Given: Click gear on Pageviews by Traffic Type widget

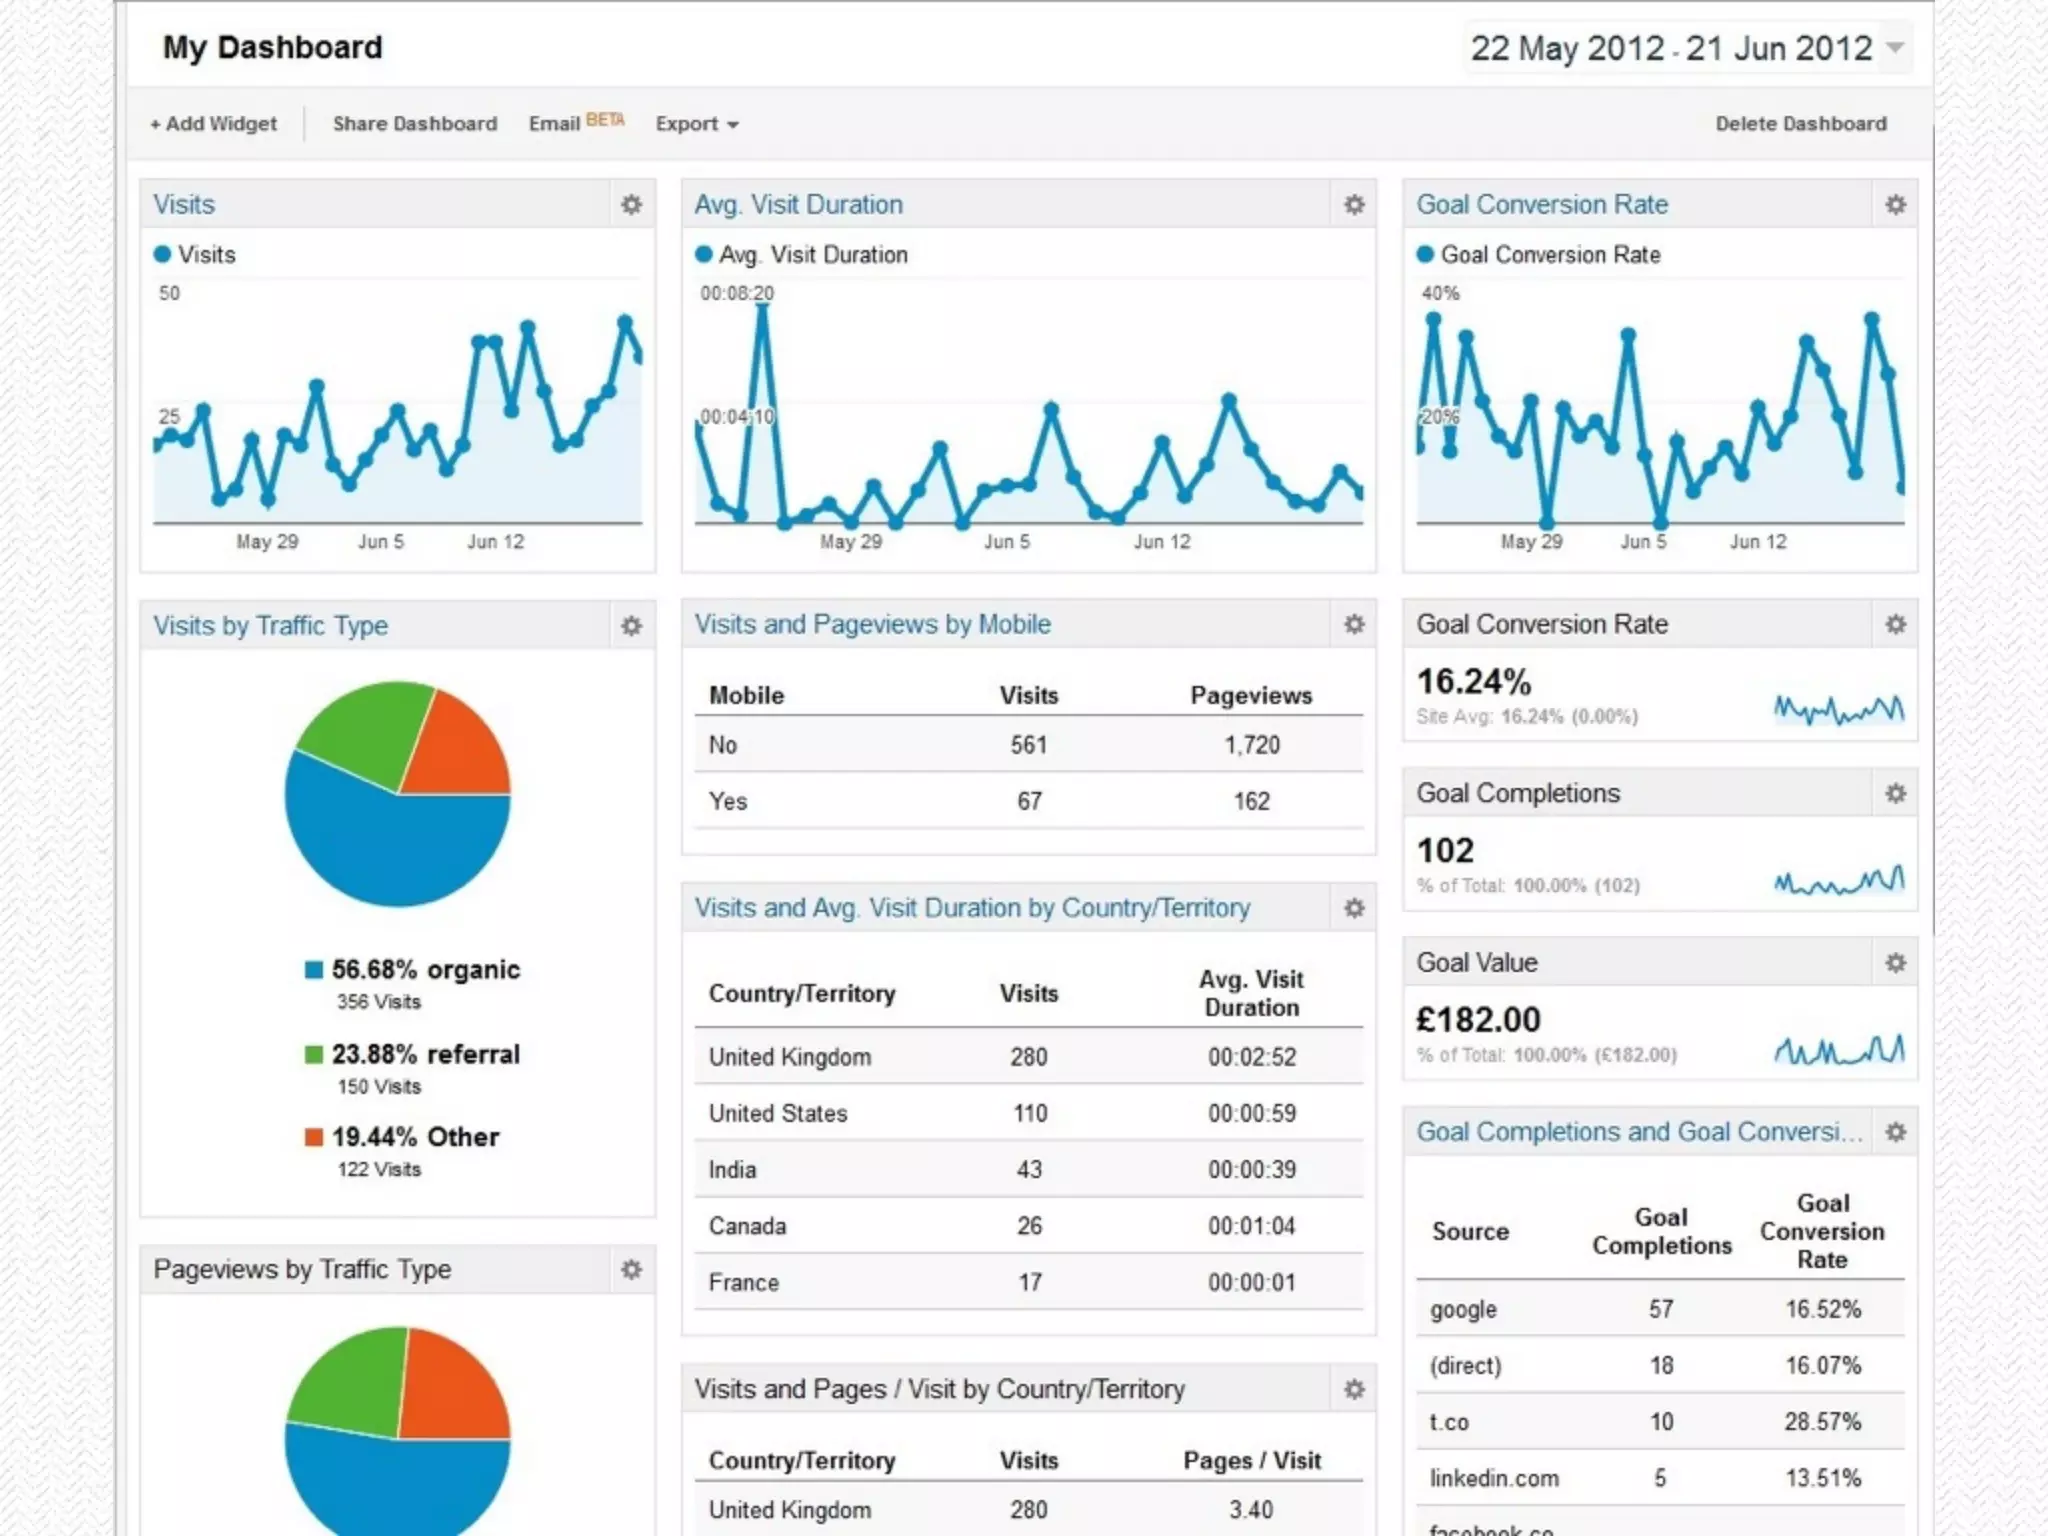Looking at the screenshot, I should click(631, 1270).
